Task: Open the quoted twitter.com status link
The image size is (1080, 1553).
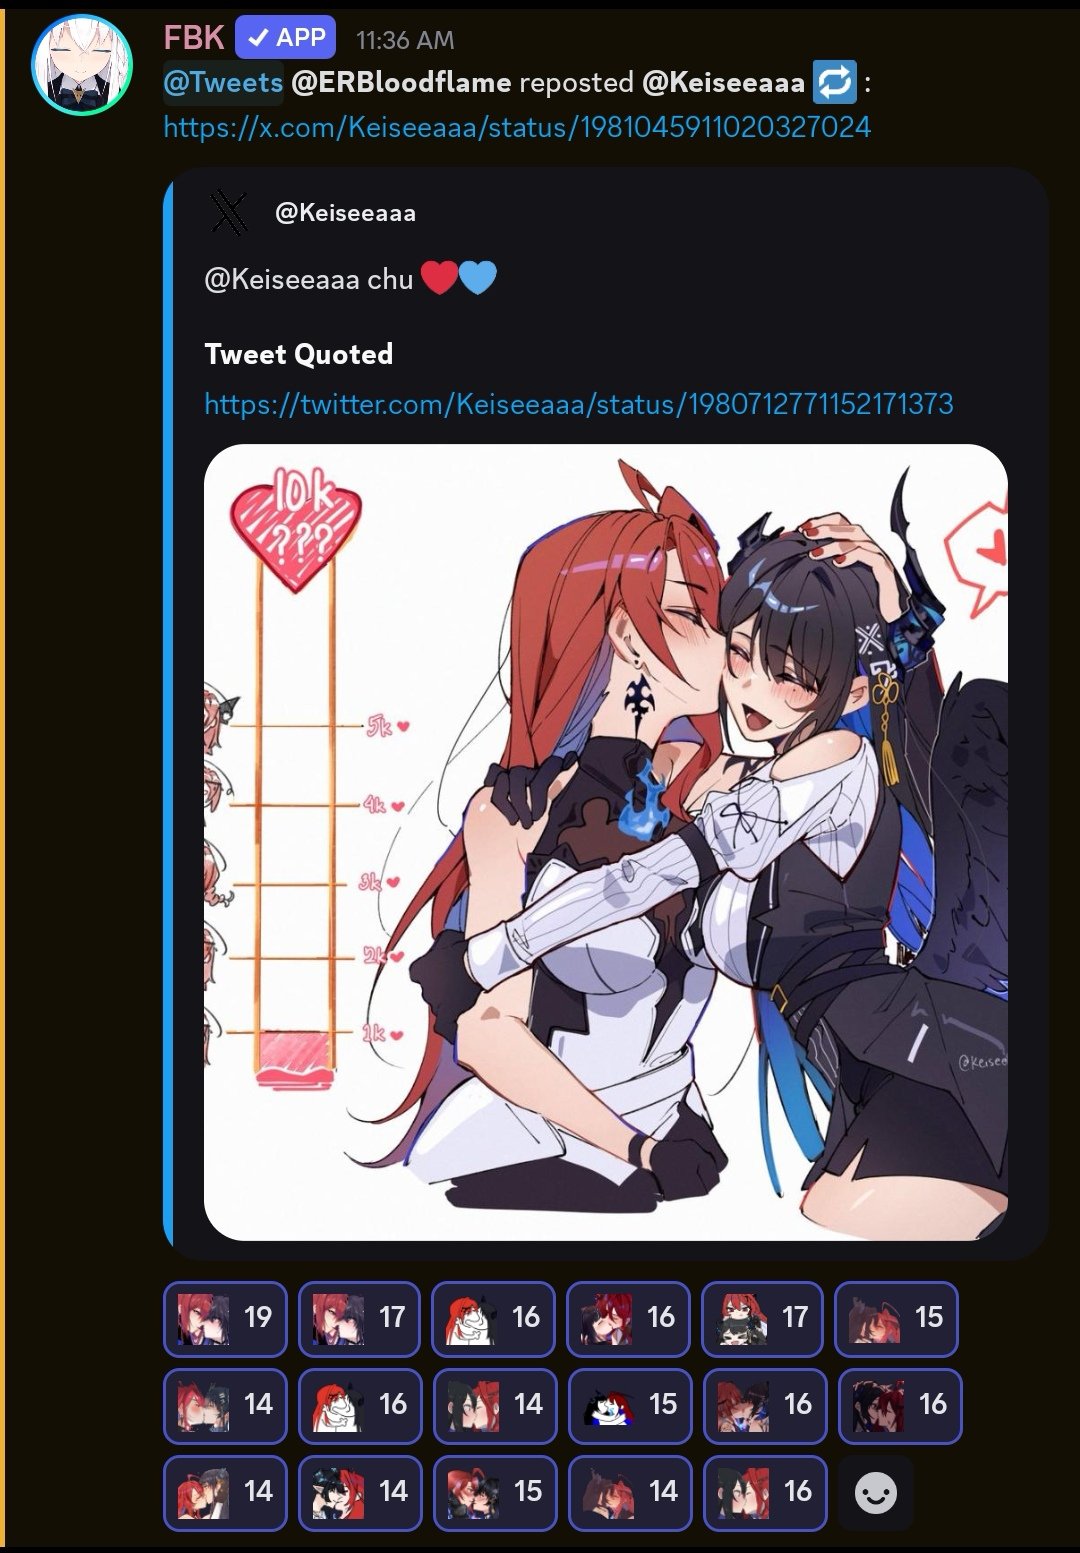Action: [x=578, y=404]
